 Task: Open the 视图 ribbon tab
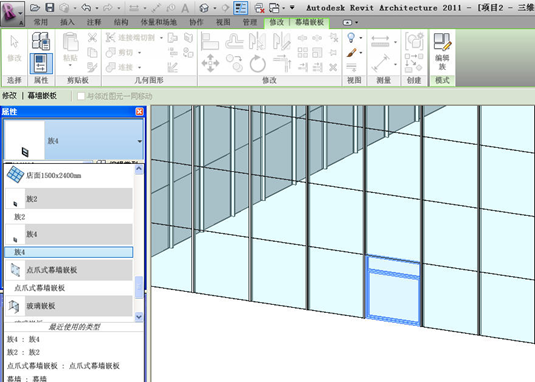tap(223, 22)
